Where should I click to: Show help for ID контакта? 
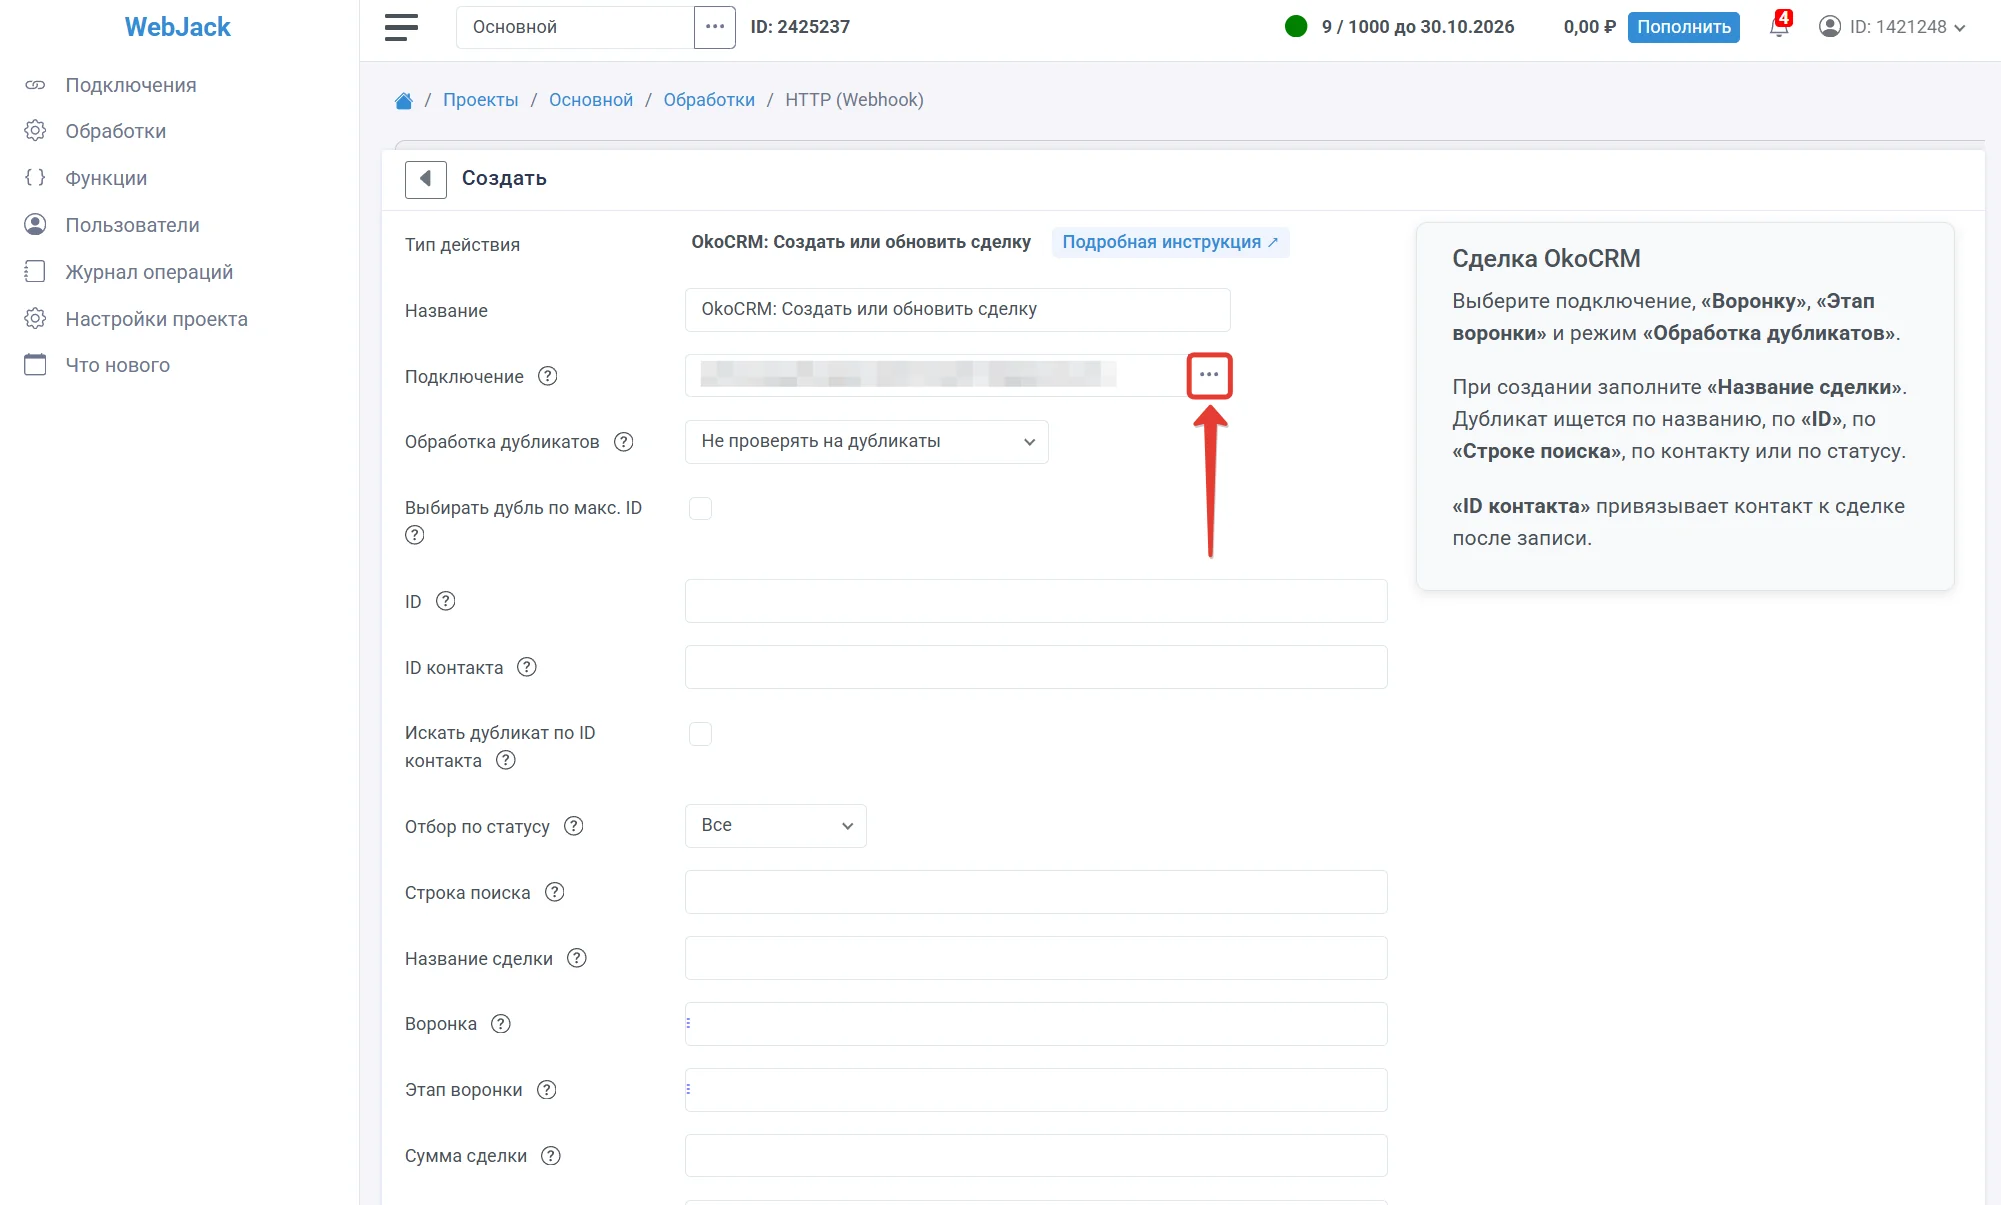pyautogui.click(x=527, y=667)
